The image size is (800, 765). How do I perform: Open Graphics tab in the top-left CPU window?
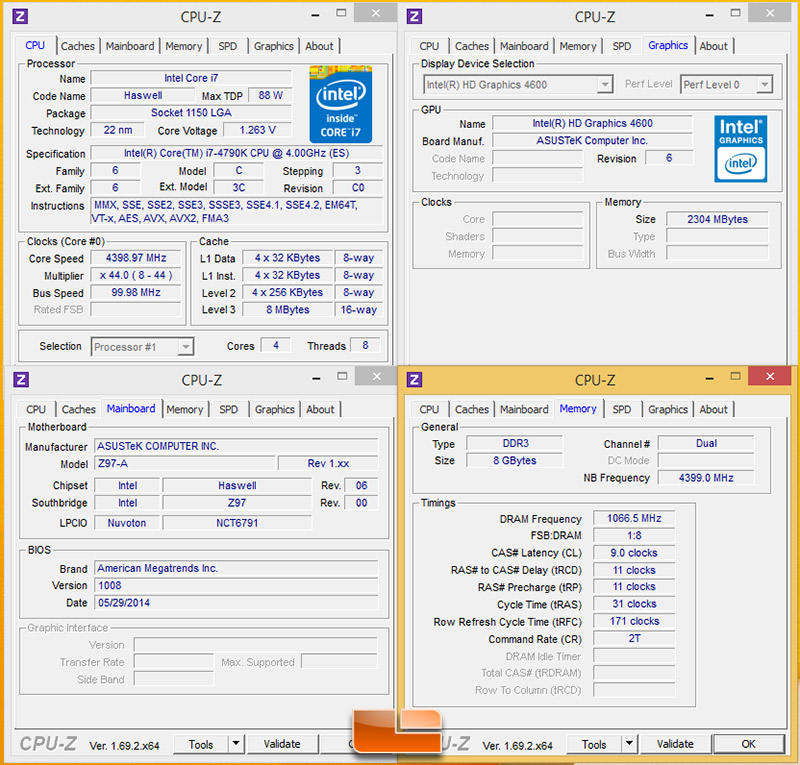click(x=273, y=46)
